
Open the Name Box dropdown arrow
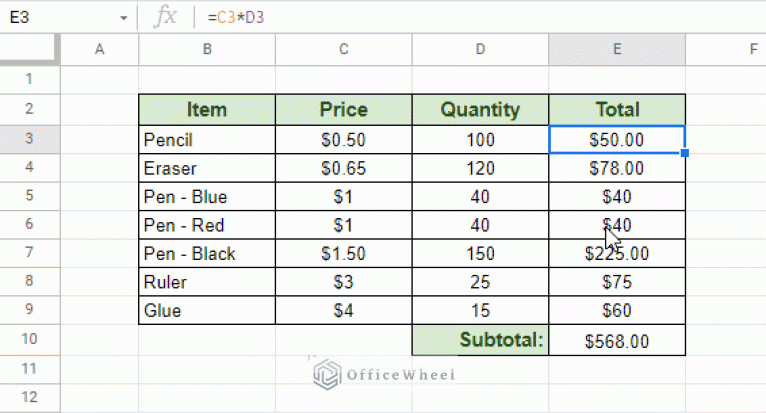point(124,18)
